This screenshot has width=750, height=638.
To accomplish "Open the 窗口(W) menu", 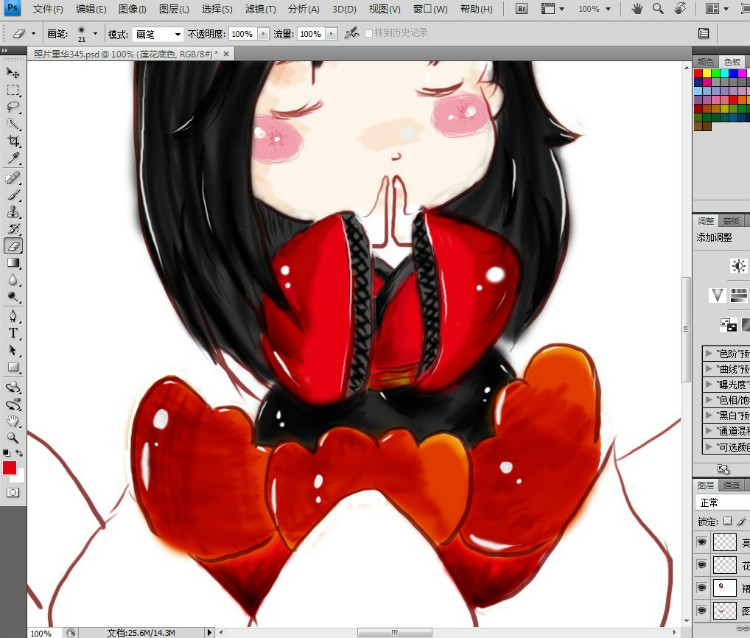I will click(430, 9).
